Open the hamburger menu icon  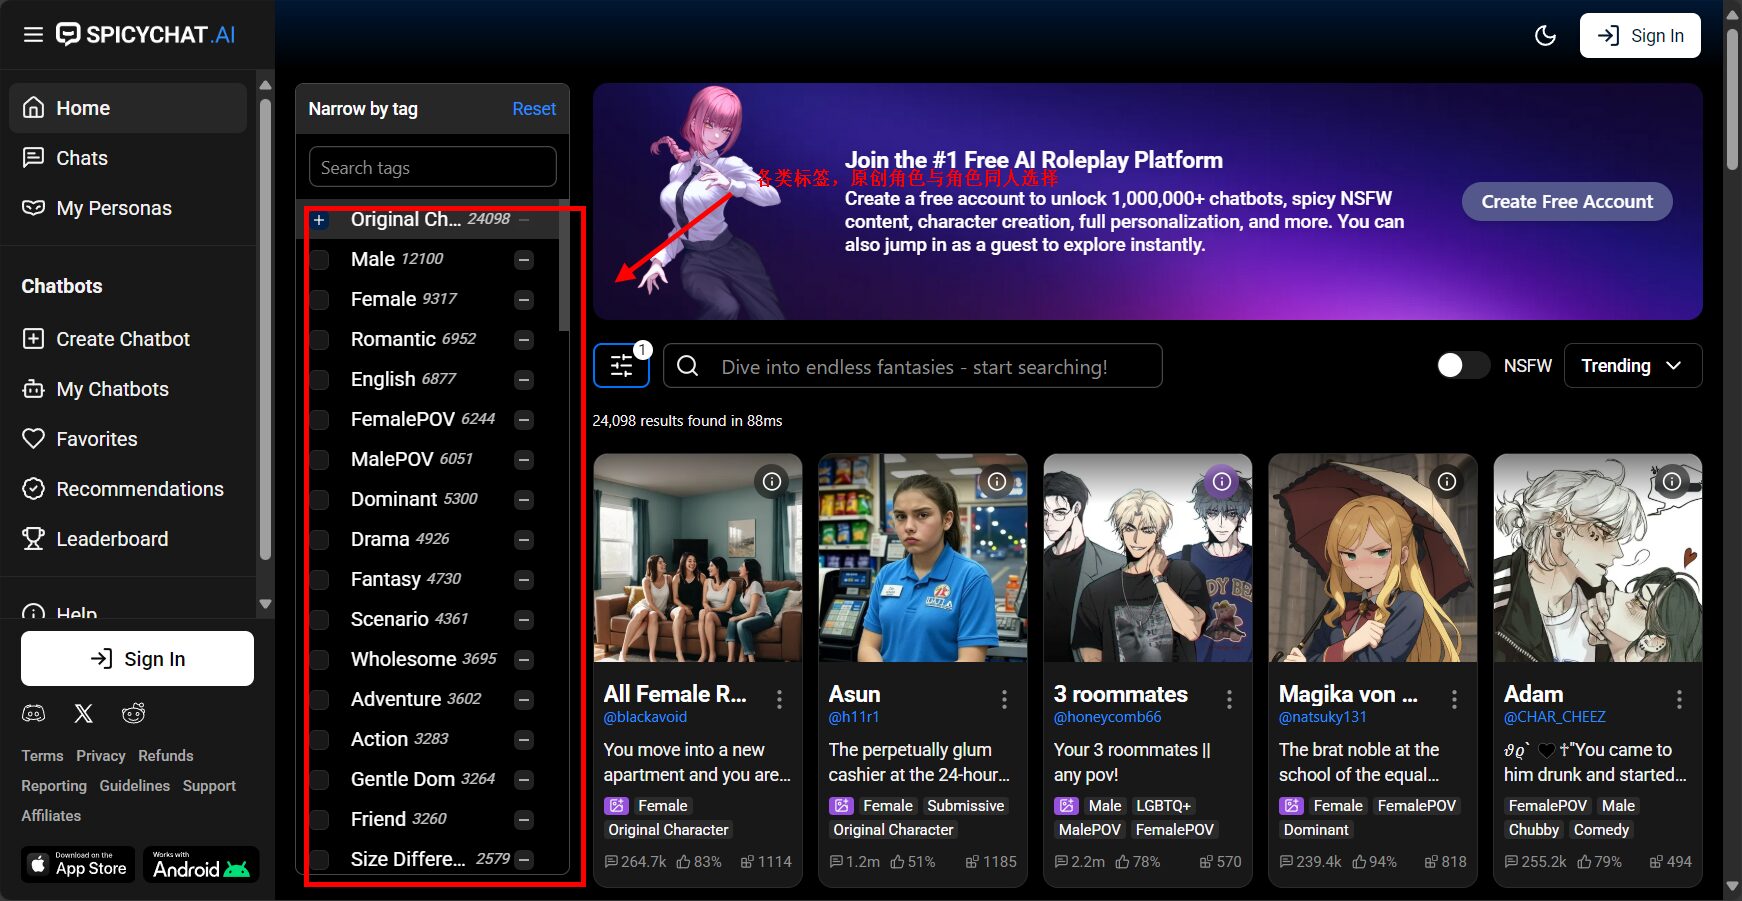click(33, 35)
